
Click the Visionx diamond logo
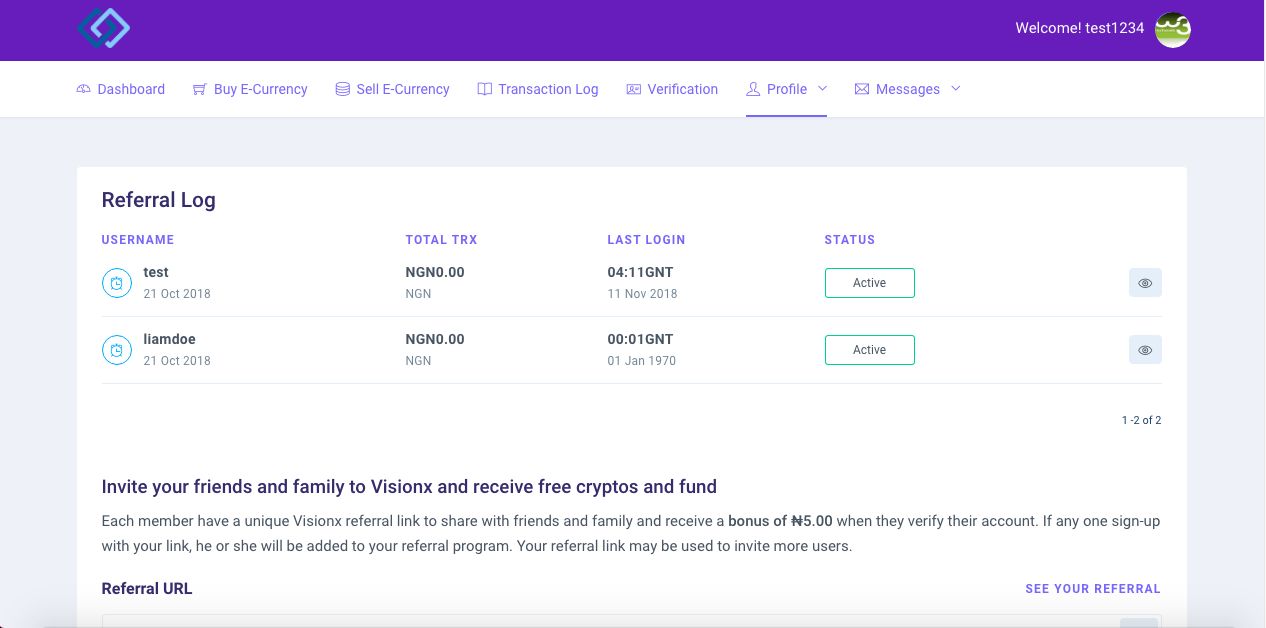pos(104,28)
